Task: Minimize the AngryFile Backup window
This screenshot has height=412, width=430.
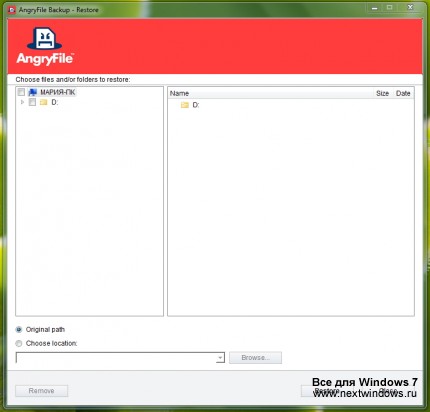Action: (x=375, y=8)
